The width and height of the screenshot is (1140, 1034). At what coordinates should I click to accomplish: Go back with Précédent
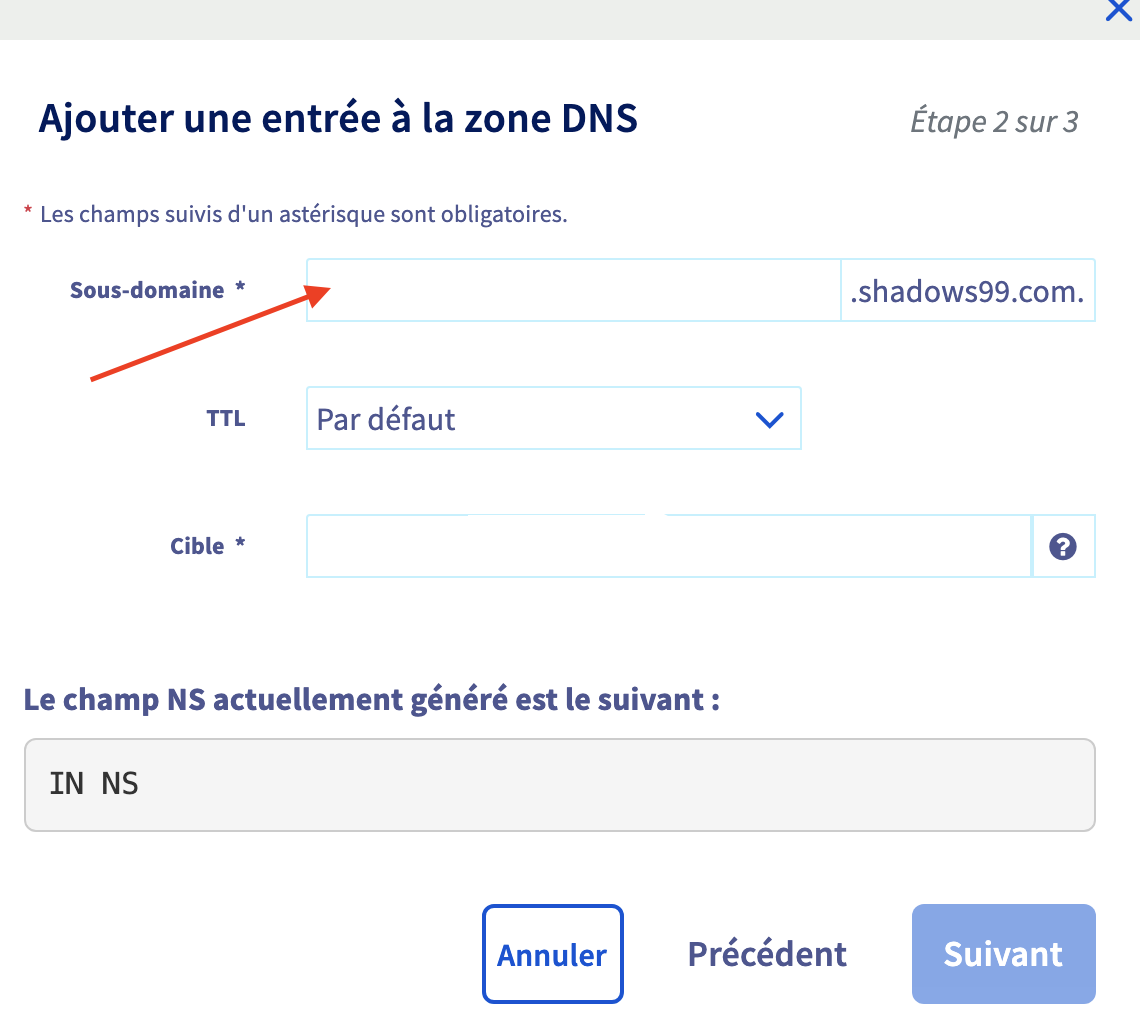(x=767, y=954)
